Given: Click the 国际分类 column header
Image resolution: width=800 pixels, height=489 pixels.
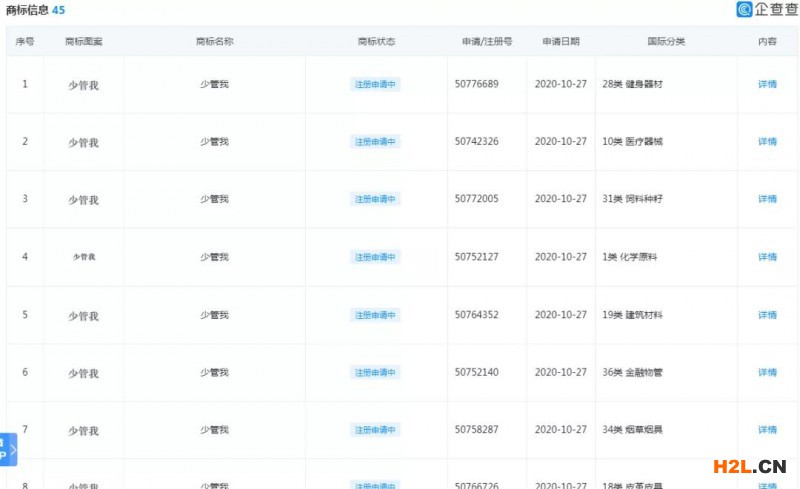Looking at the screenshot, I should pyautogui.click(x=666, y=42).
